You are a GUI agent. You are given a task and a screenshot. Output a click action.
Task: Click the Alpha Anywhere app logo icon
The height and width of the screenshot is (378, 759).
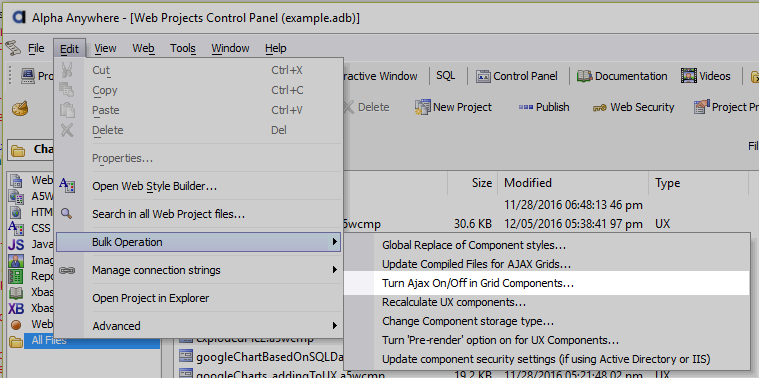point(18,17)
